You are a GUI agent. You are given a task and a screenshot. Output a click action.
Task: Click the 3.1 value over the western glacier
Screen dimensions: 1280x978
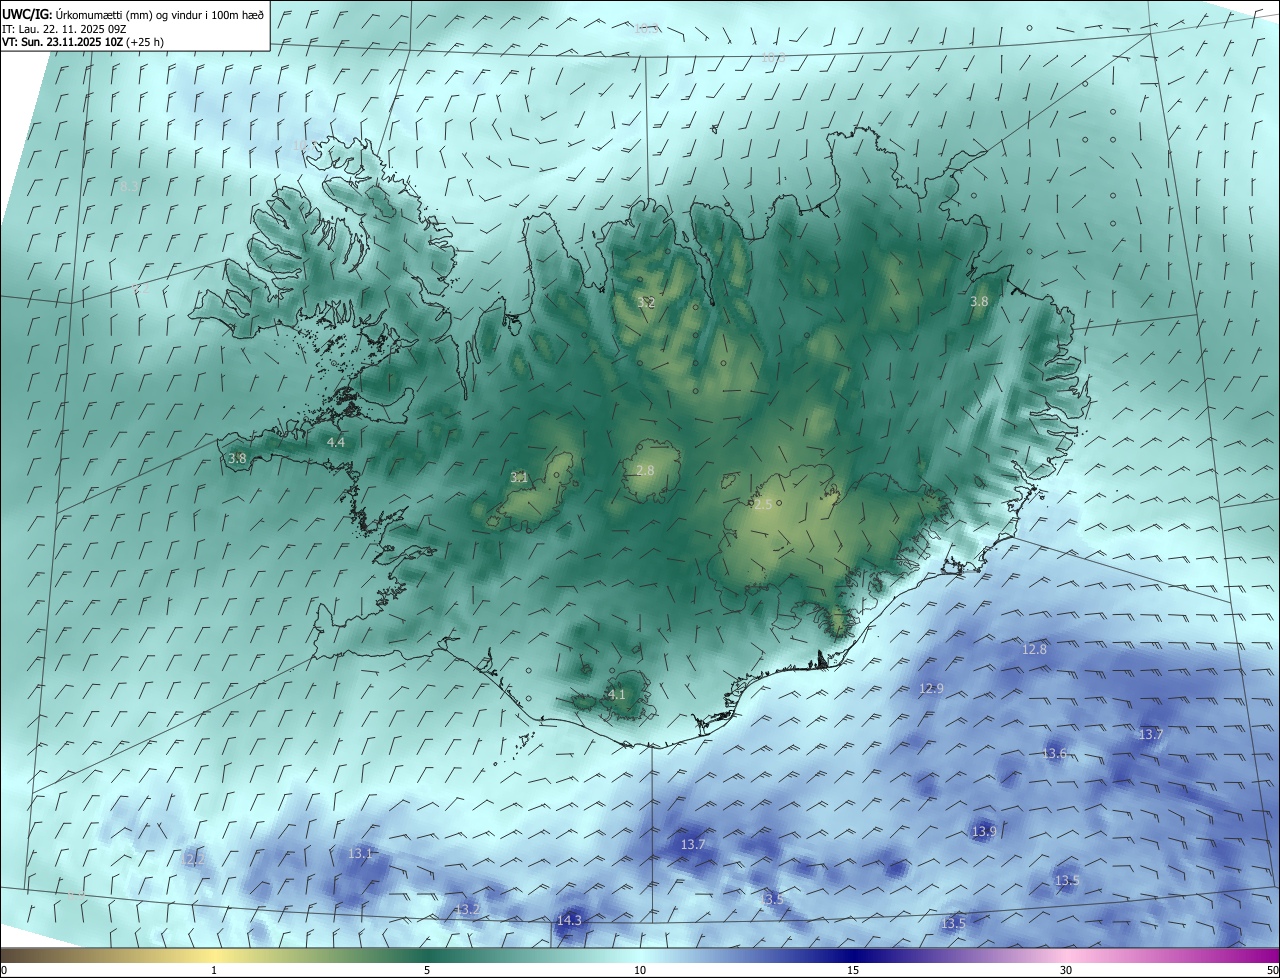[x=519, y=478]
